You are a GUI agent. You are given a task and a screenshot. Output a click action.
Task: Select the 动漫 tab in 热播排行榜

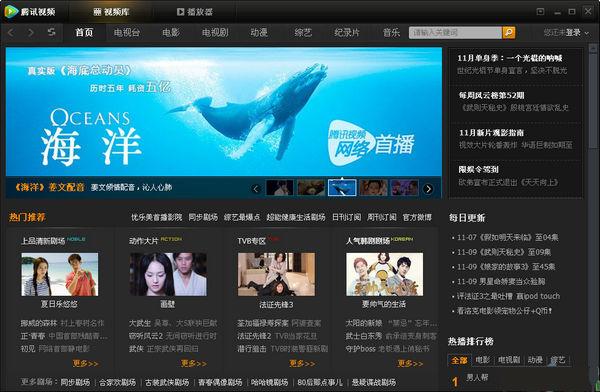tap(535, 360)
